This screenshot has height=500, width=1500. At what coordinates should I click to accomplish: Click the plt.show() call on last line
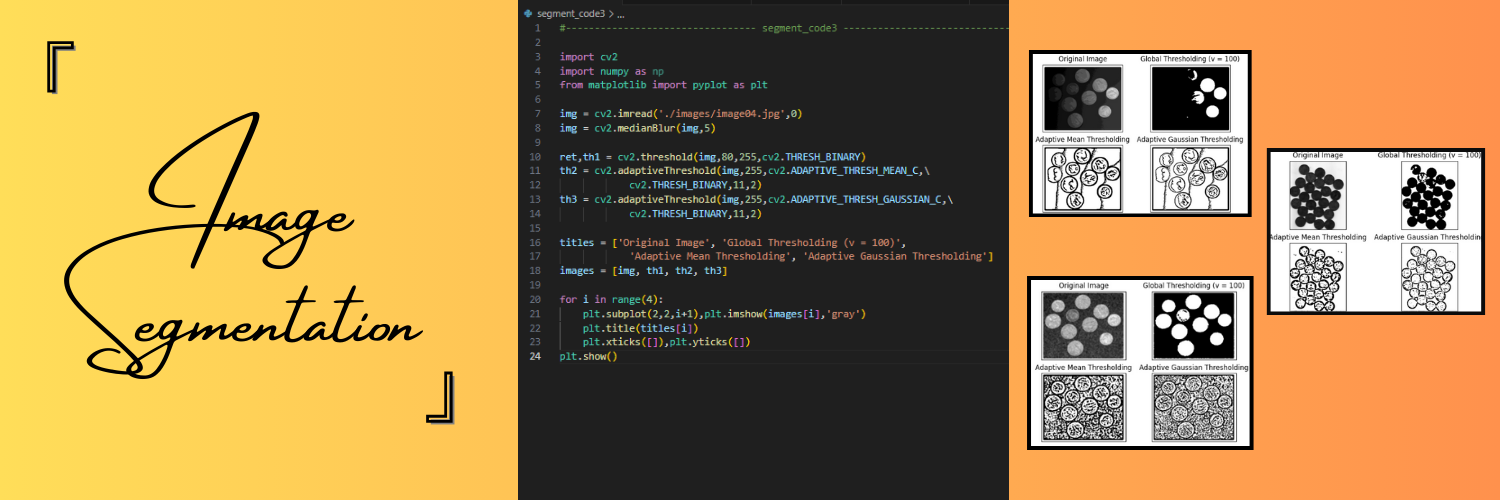[x=589, y=356]
